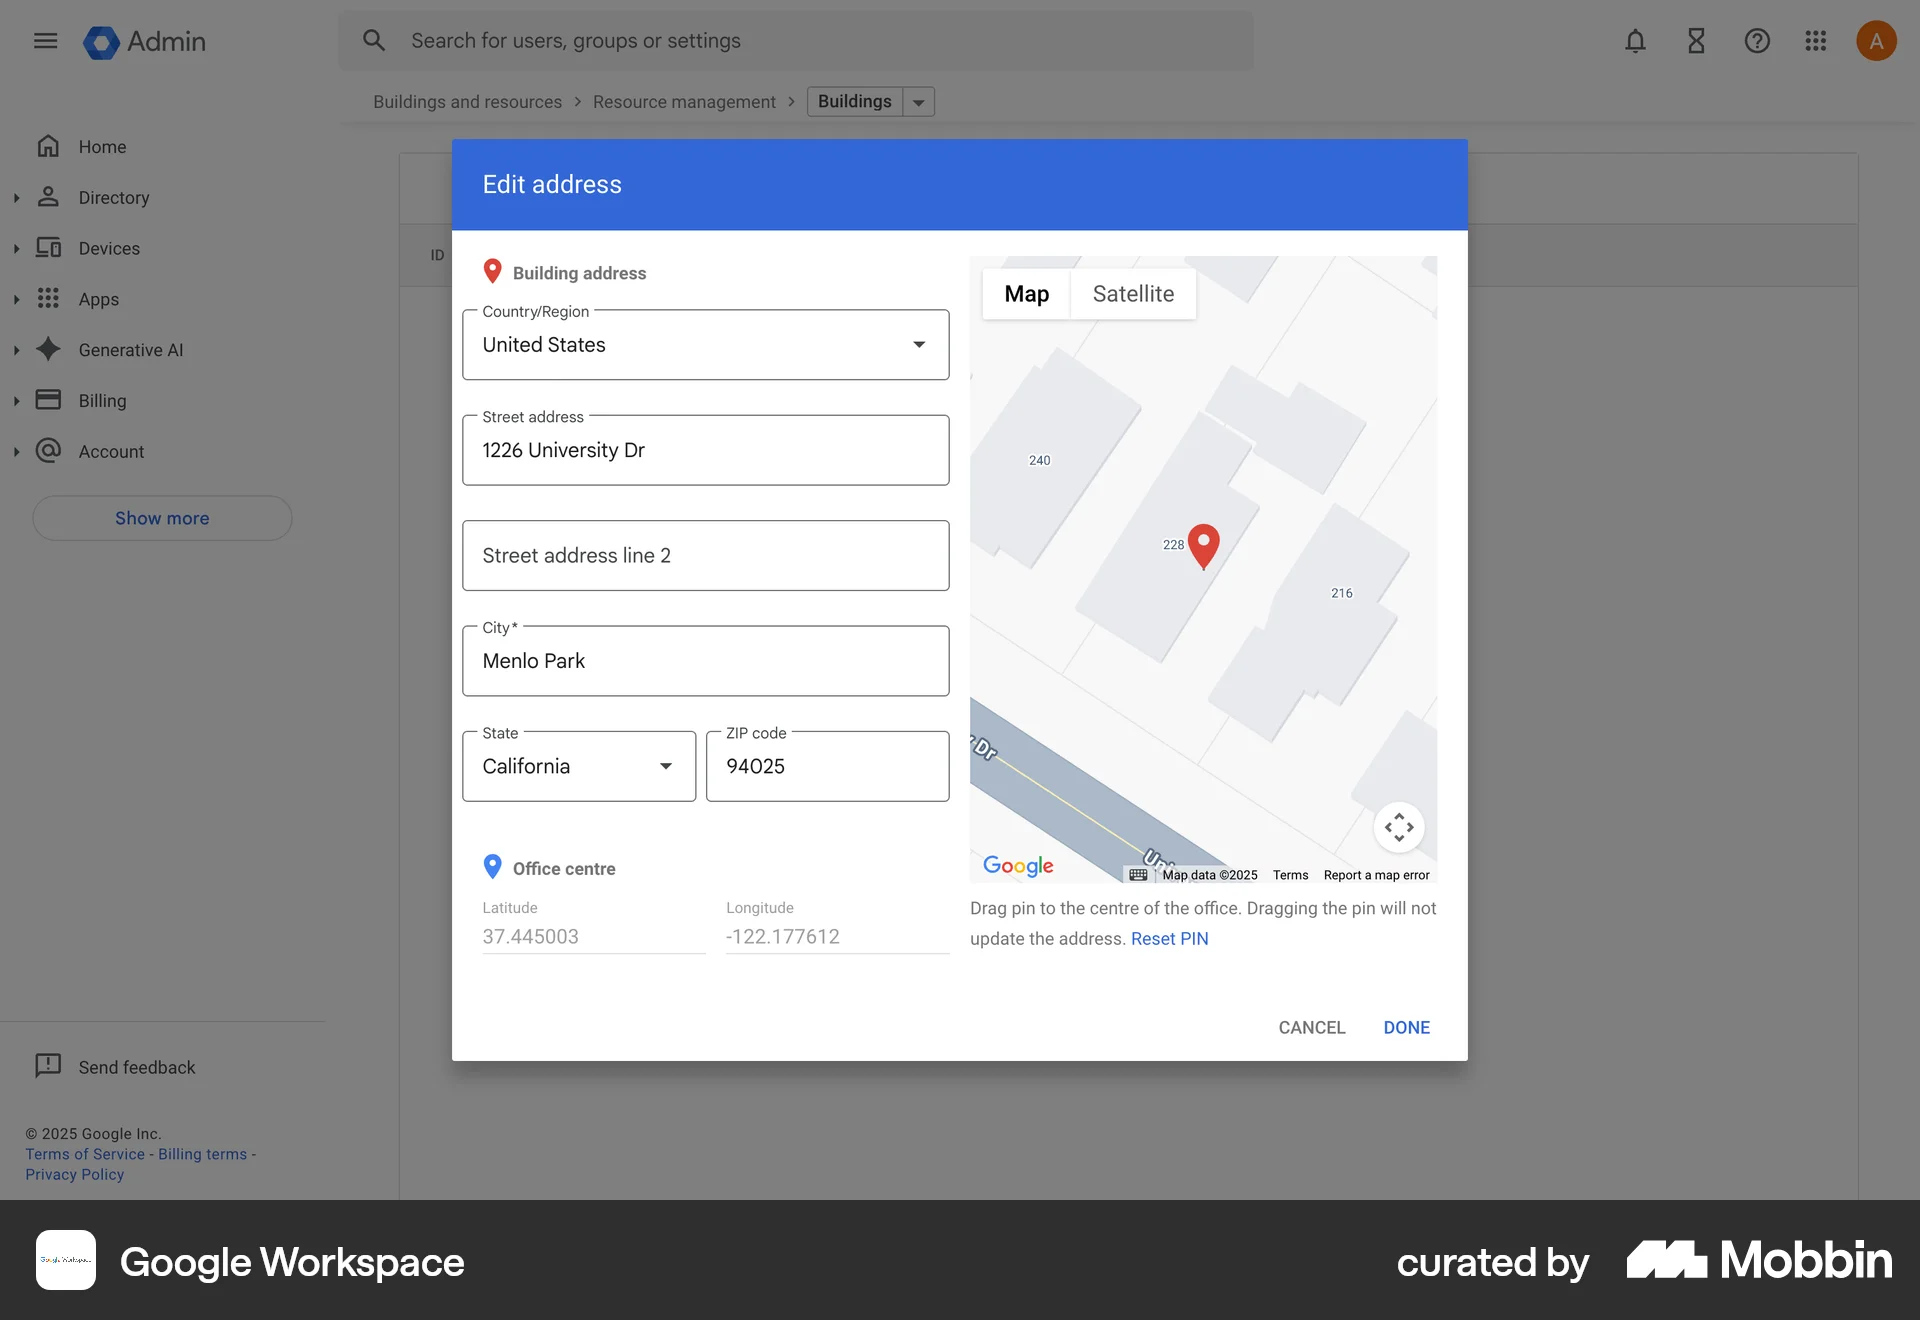Screen dimensions: 1920x1320
Task: Click the Send feedback icon
Action: pos(47,1066)
